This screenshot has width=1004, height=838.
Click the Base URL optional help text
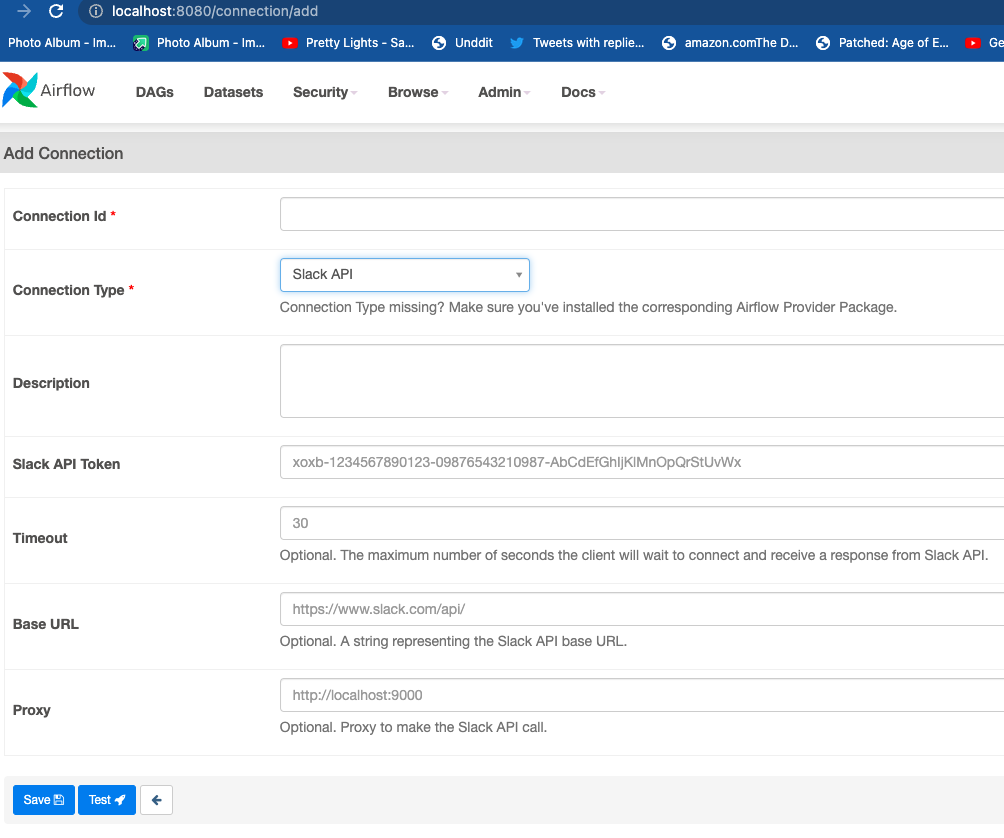[x=453, y=641]
